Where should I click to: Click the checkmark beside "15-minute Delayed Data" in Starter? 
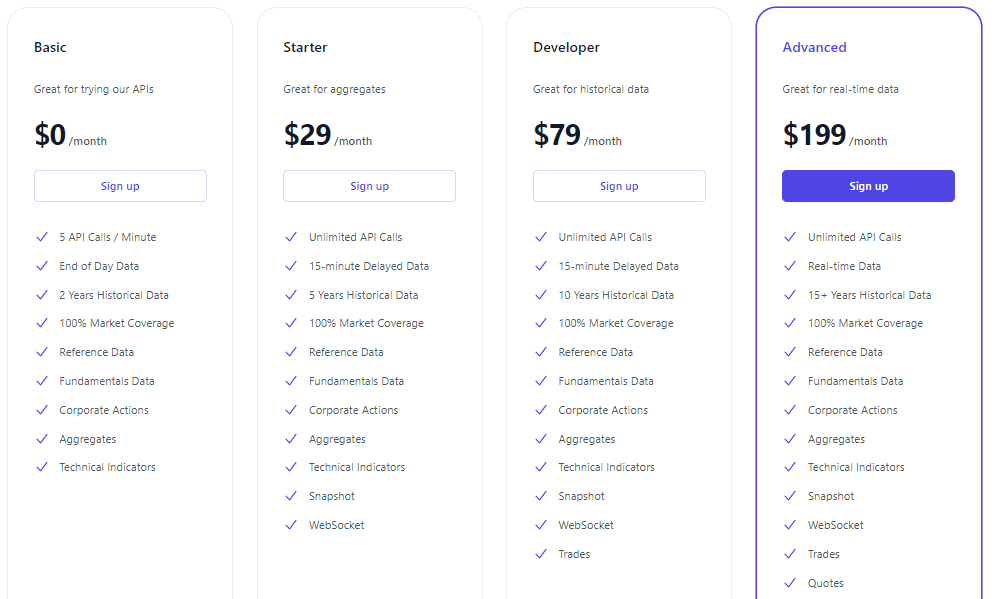click(x=291, y=266)
